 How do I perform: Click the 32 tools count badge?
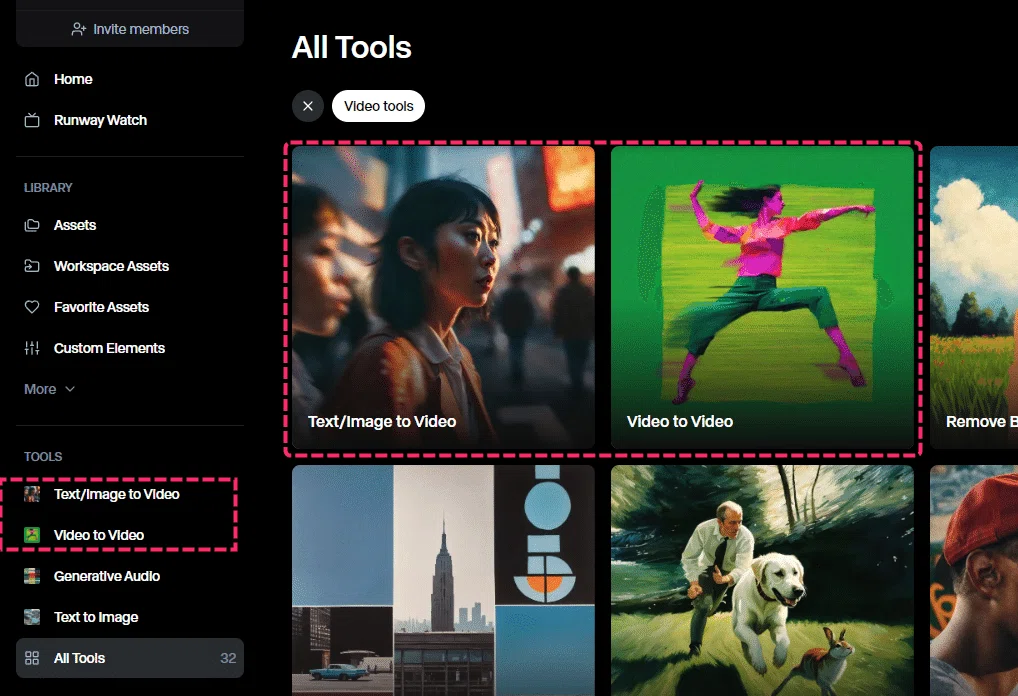coord(228,658)
